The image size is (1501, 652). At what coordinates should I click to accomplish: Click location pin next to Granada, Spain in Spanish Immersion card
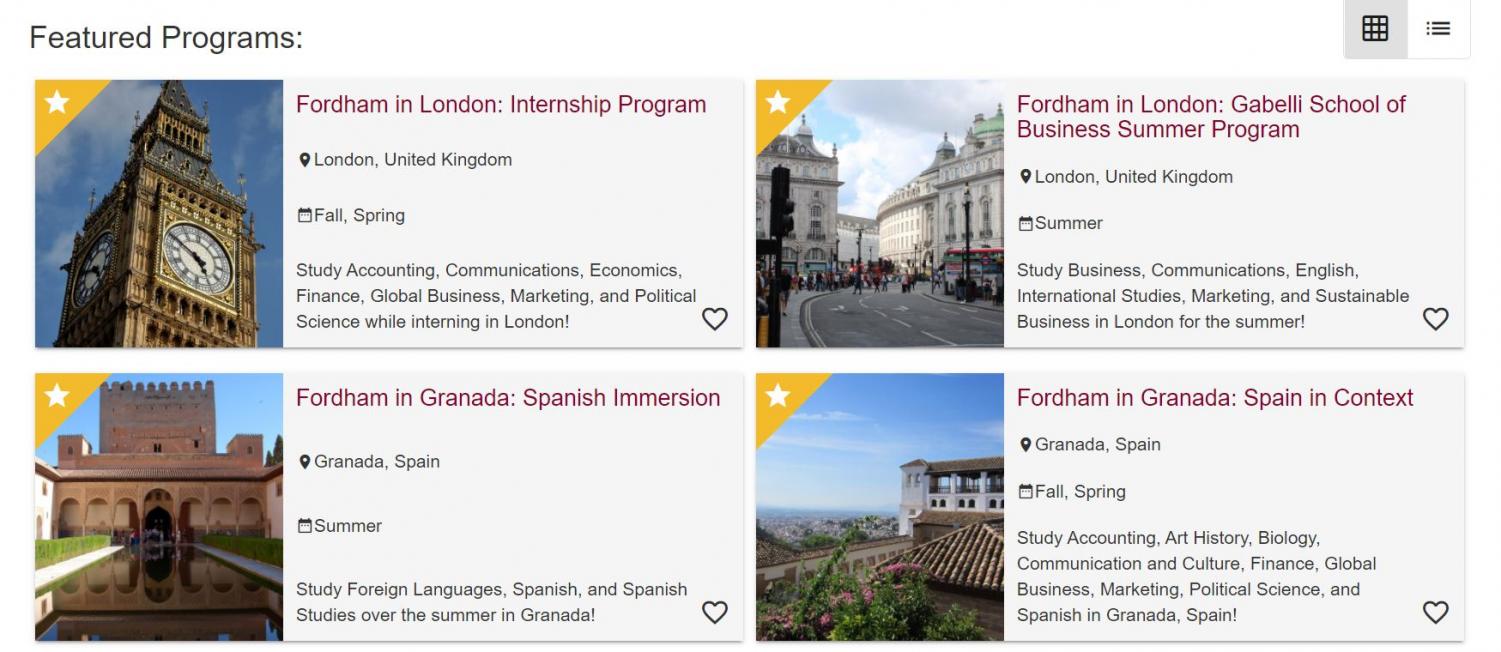(305, 462)
